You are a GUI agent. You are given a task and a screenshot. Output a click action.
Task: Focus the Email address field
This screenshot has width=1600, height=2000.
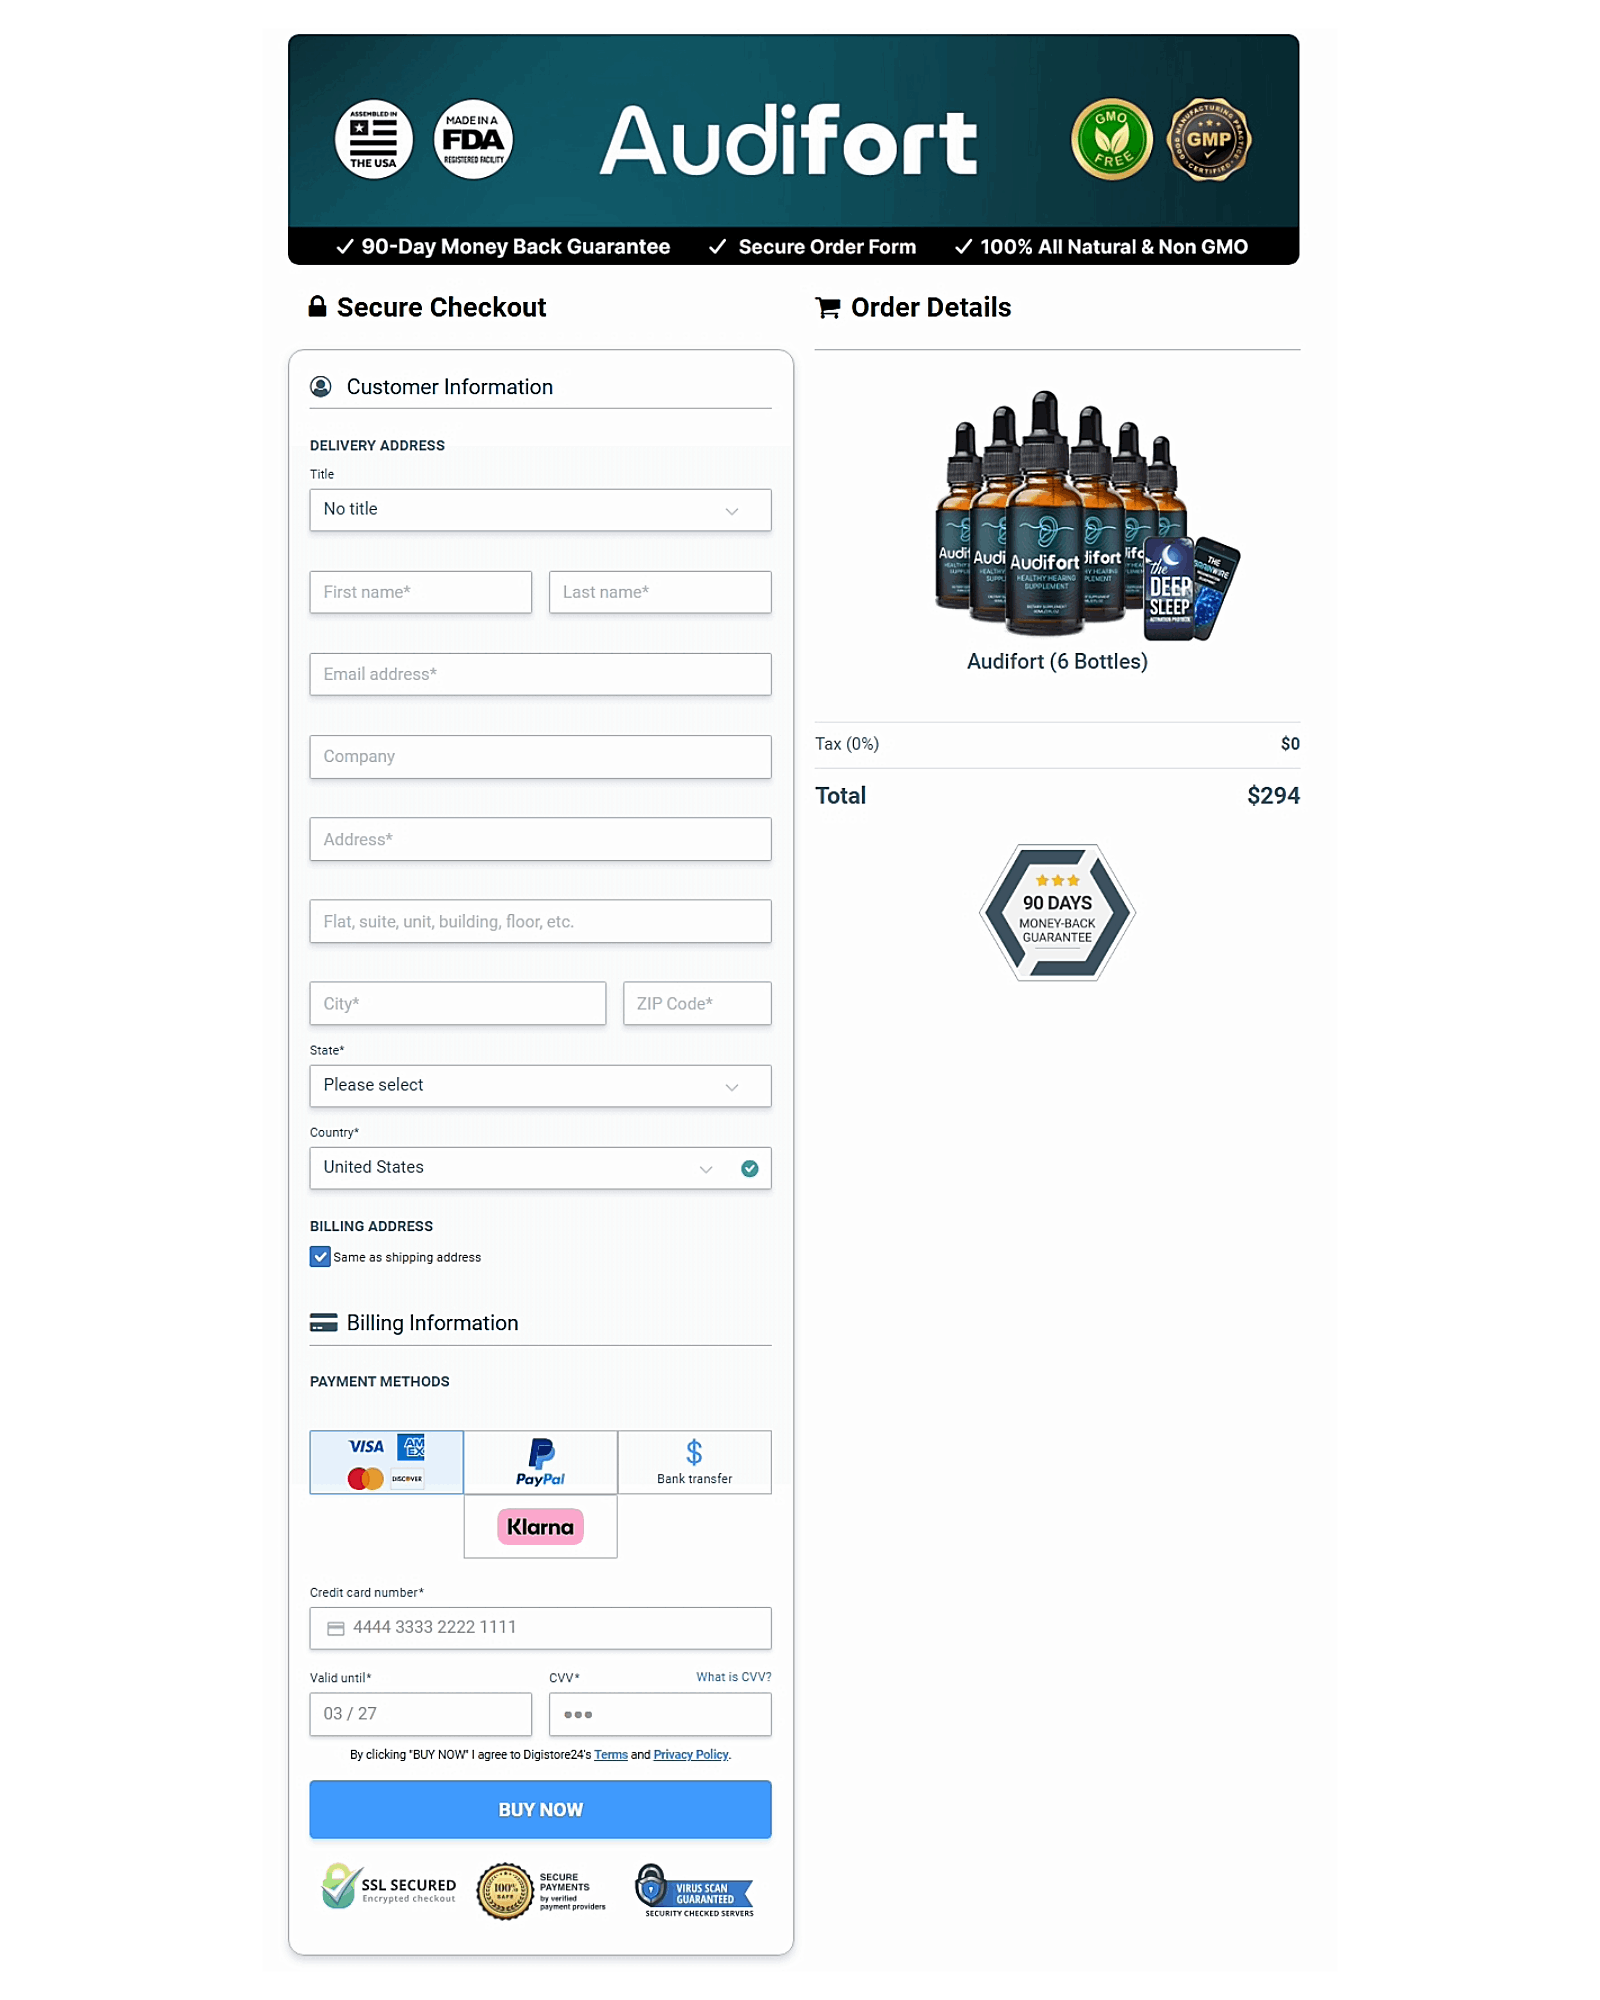(540, 675)
